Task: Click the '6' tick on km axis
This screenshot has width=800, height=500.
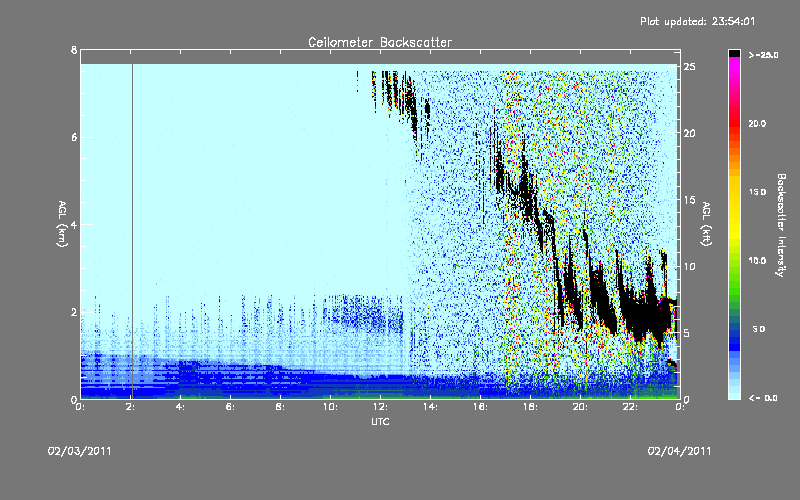Action: [74, 137]
